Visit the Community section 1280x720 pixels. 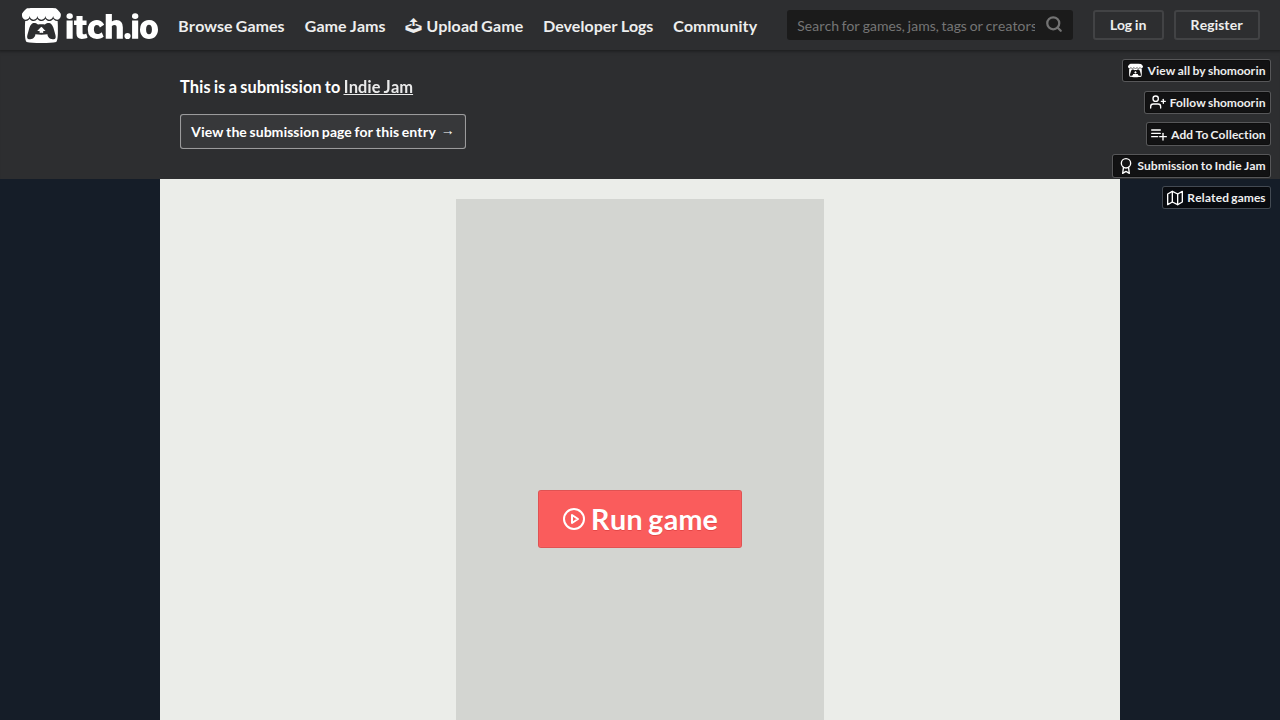(x=715, y=26)
